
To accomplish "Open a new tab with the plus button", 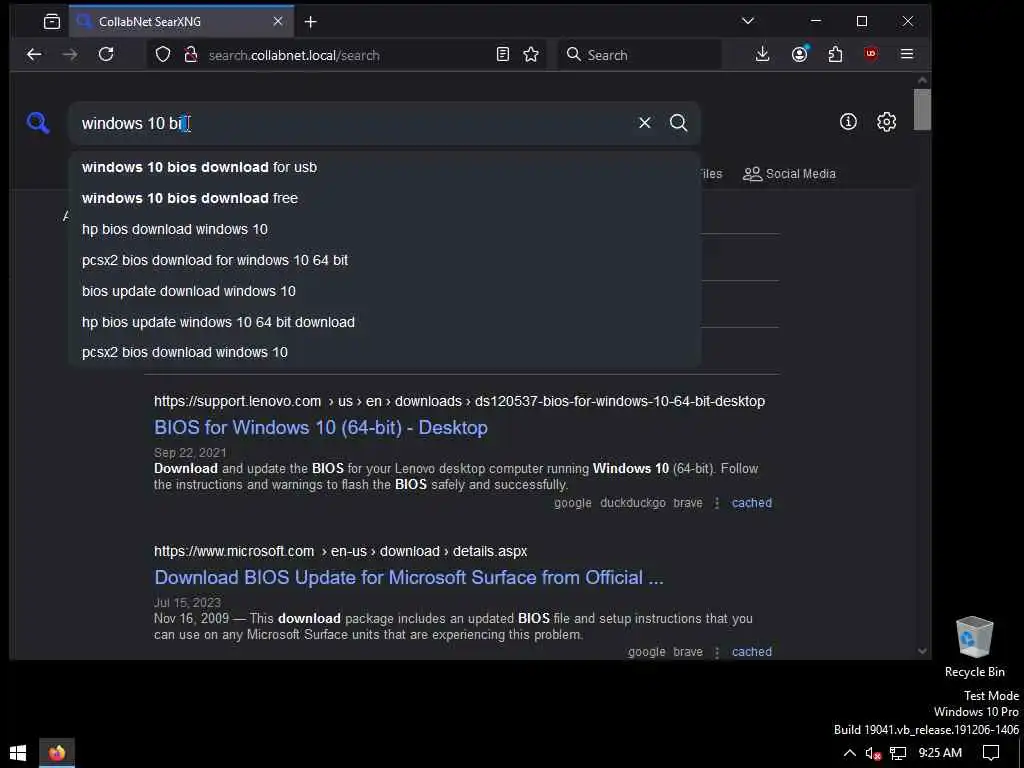I will point(311,22).
